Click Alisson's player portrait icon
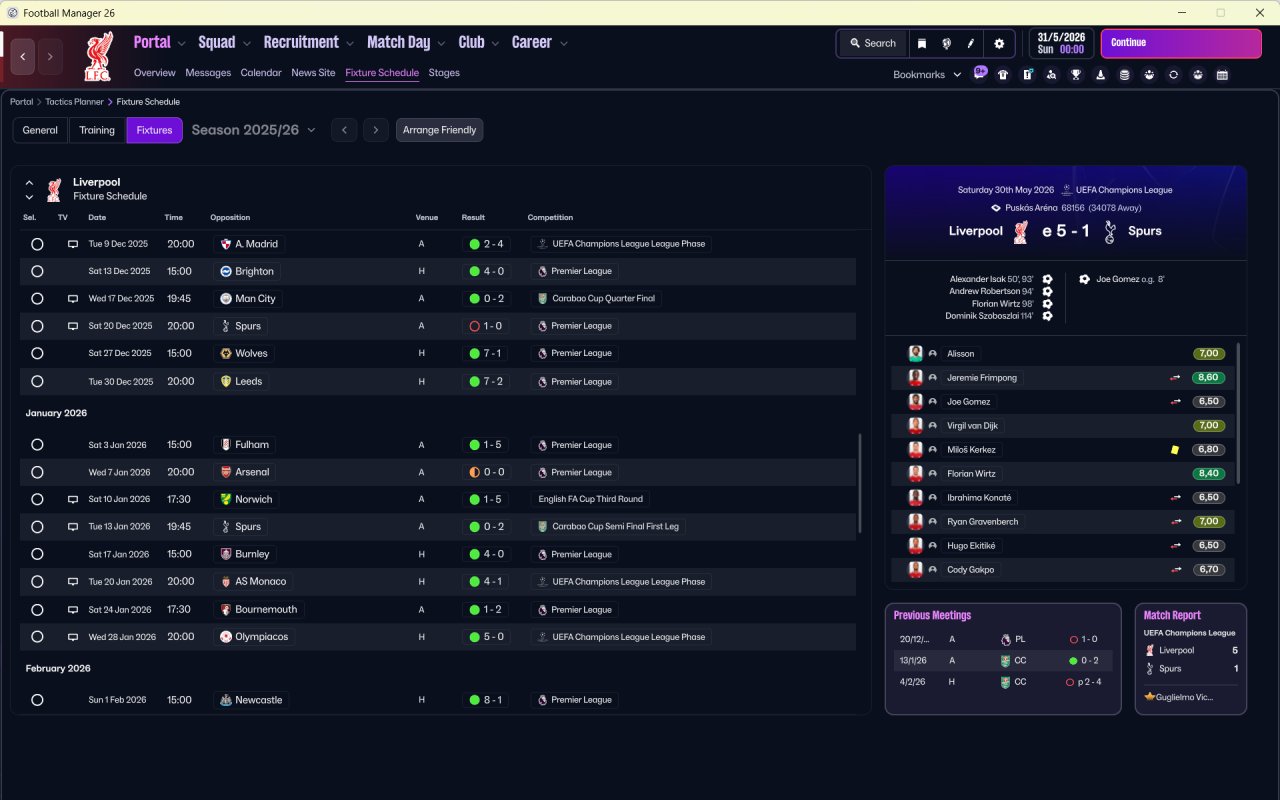1280x800 pixels. 915,354
